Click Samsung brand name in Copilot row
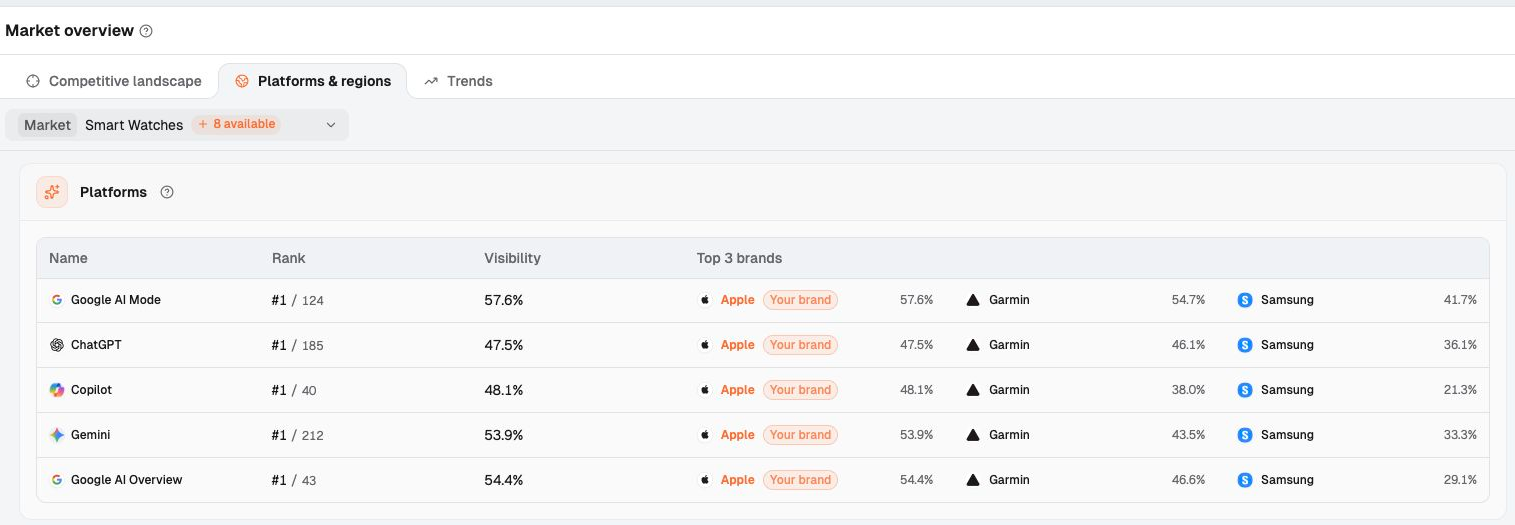This screenshot has height=525, width=1515. pyautogui.click(x=1287, y=390)
